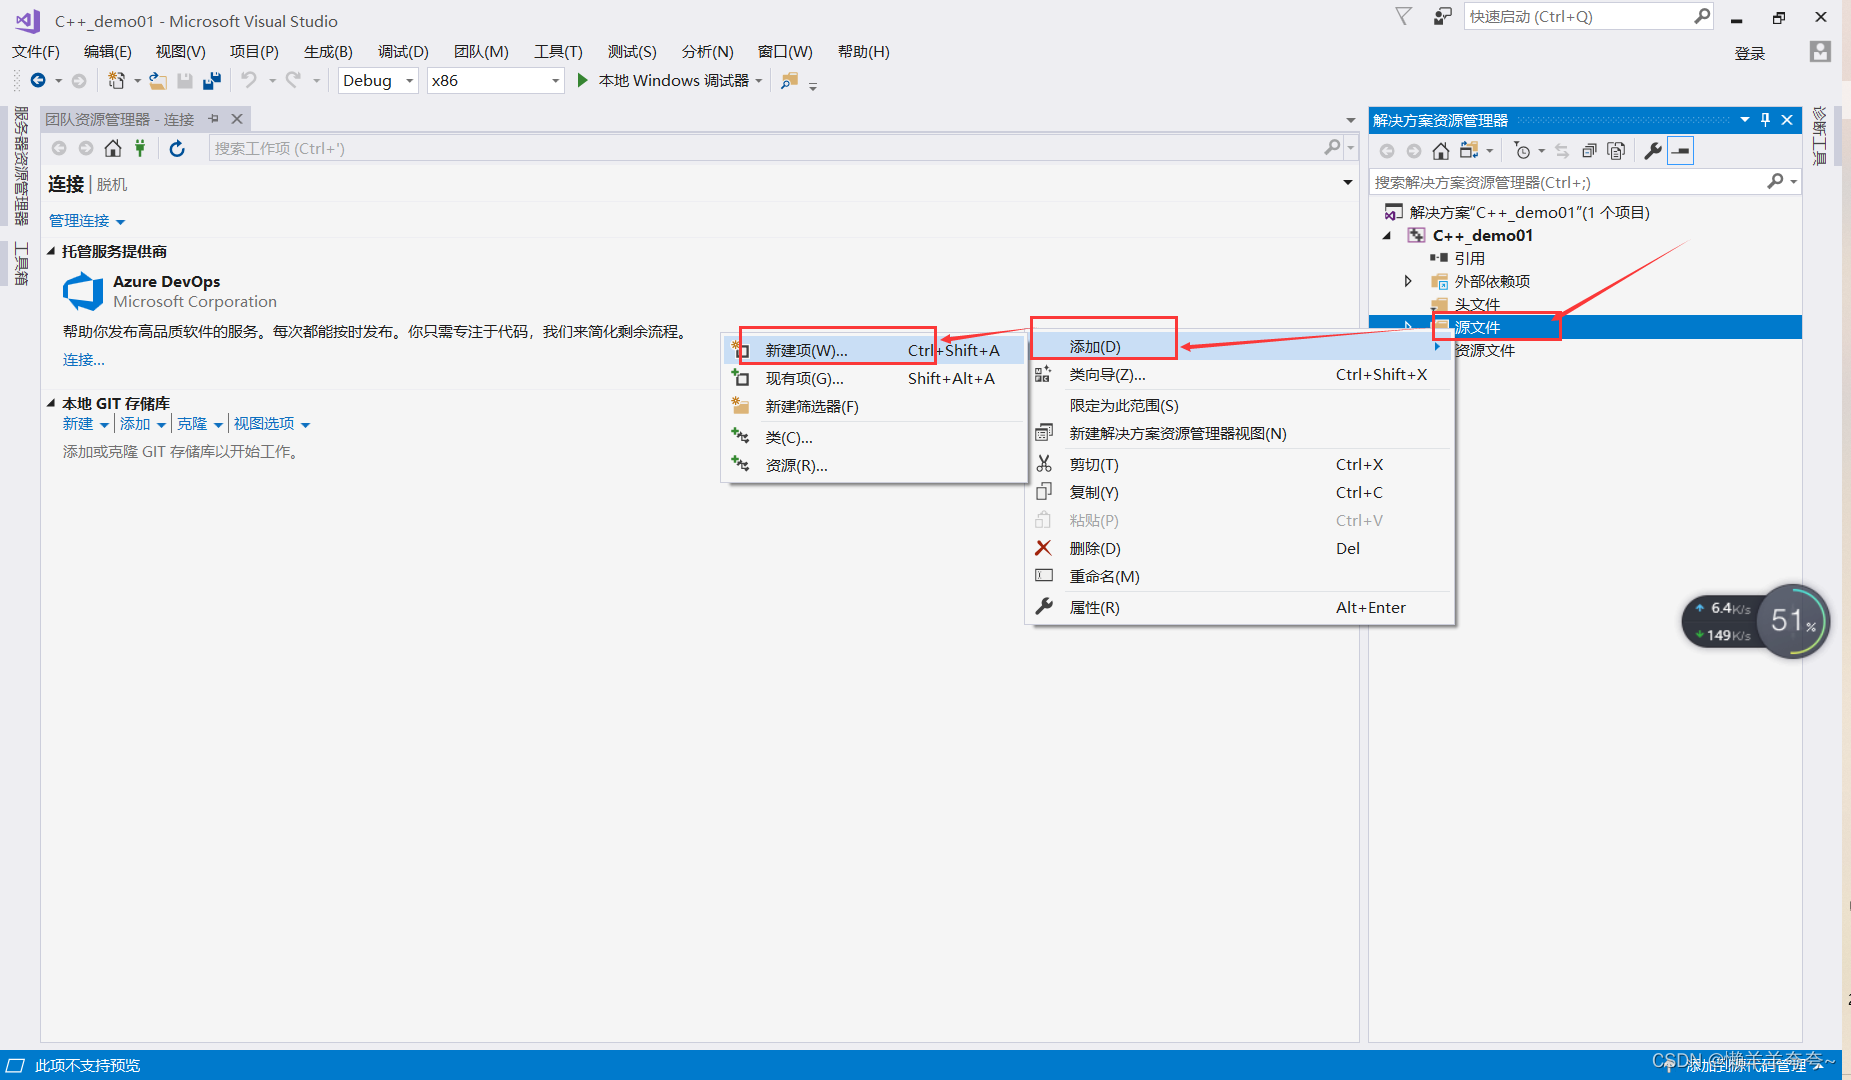Click the account avatar icon

pyautogui.click(x=1820, y=52)
